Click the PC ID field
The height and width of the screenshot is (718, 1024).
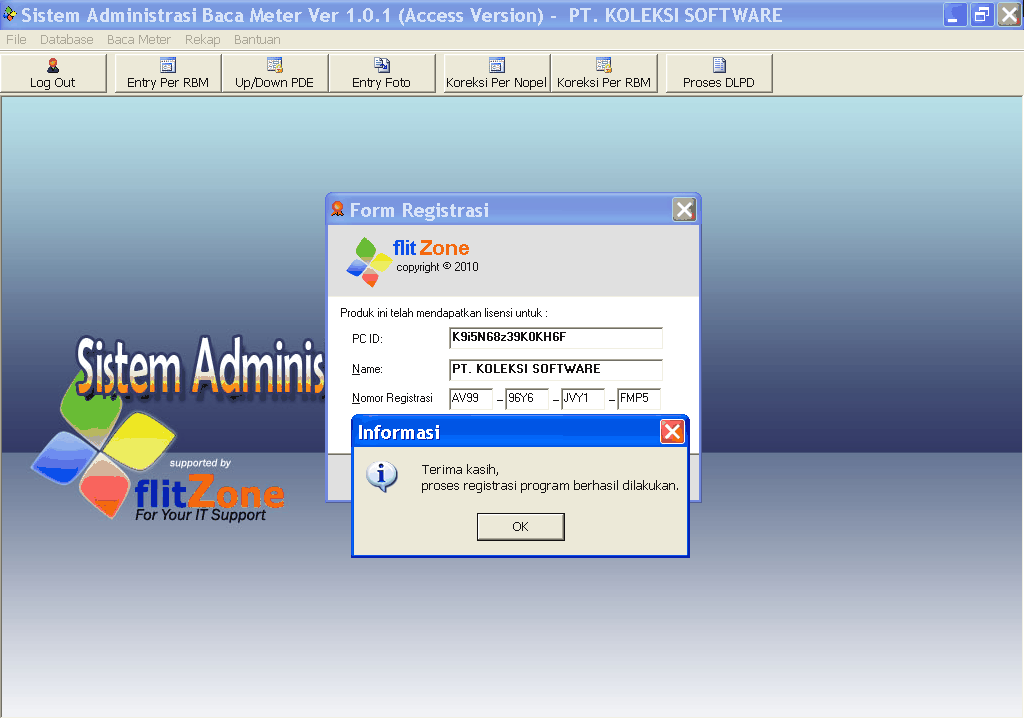pos(556,338)
